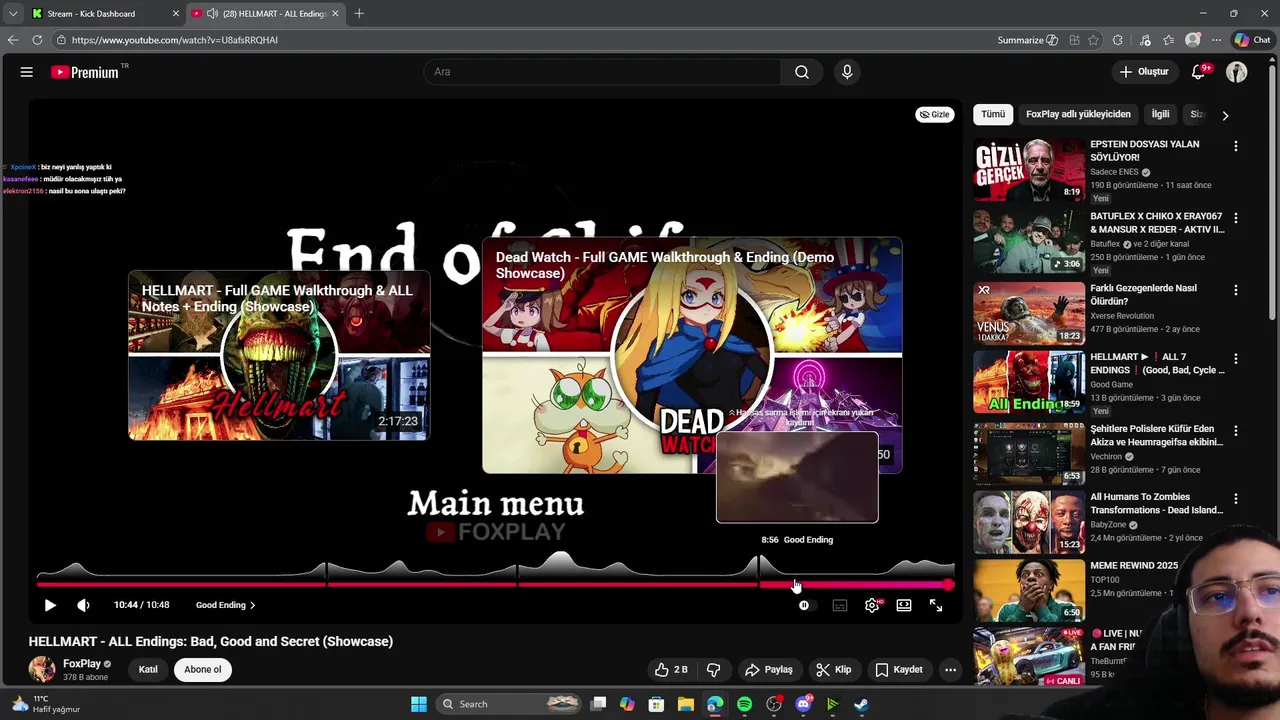This screenshot has height=720, width=1280.
Task: Show more filter chips with right arrow
Action: [x=1225, y=115]
